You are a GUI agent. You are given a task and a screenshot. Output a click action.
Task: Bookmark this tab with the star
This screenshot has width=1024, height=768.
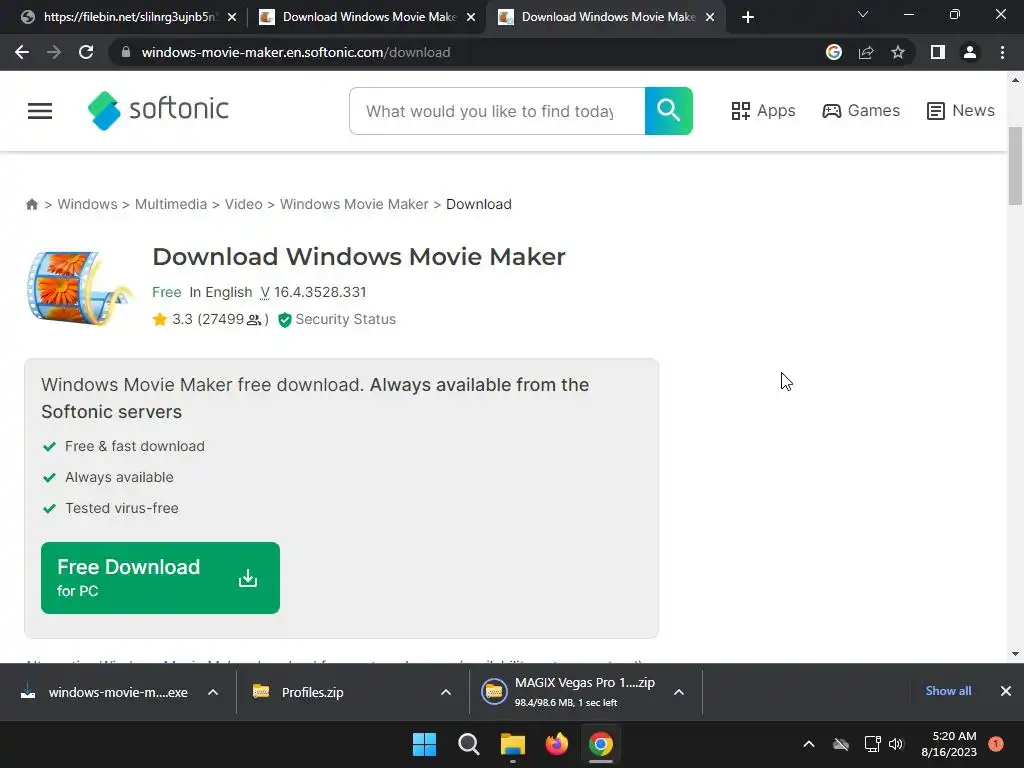(x=898, y=52)
